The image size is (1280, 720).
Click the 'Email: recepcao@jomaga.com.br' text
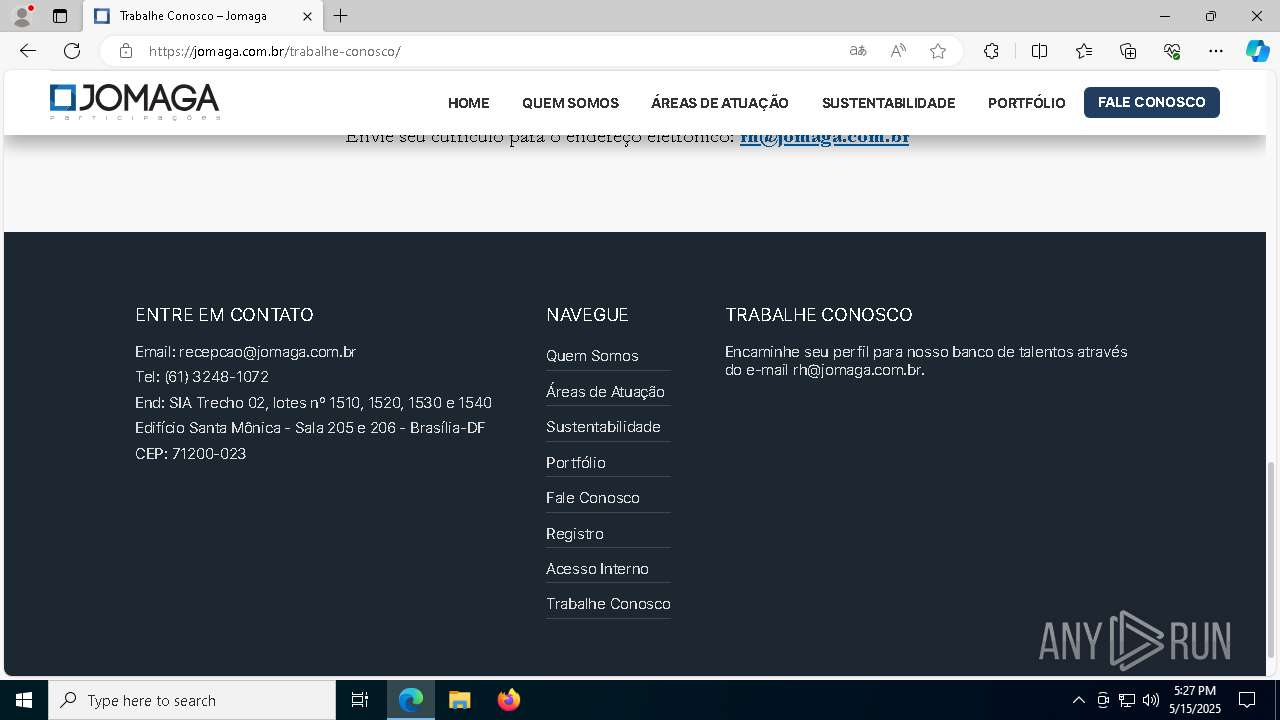click(246, 352)
